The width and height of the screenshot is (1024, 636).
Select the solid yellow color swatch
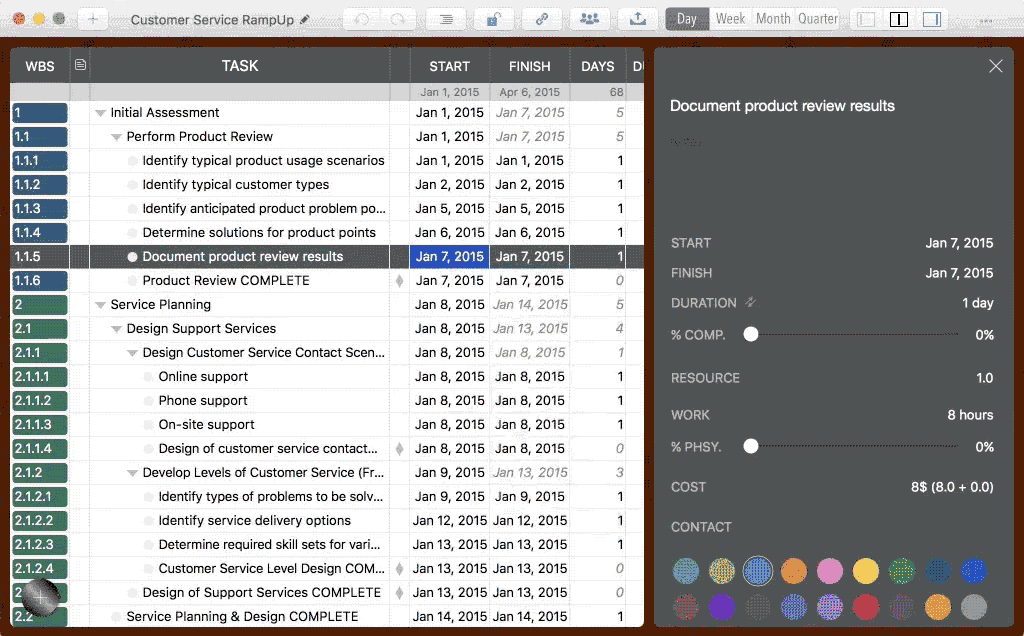point(866,571)
